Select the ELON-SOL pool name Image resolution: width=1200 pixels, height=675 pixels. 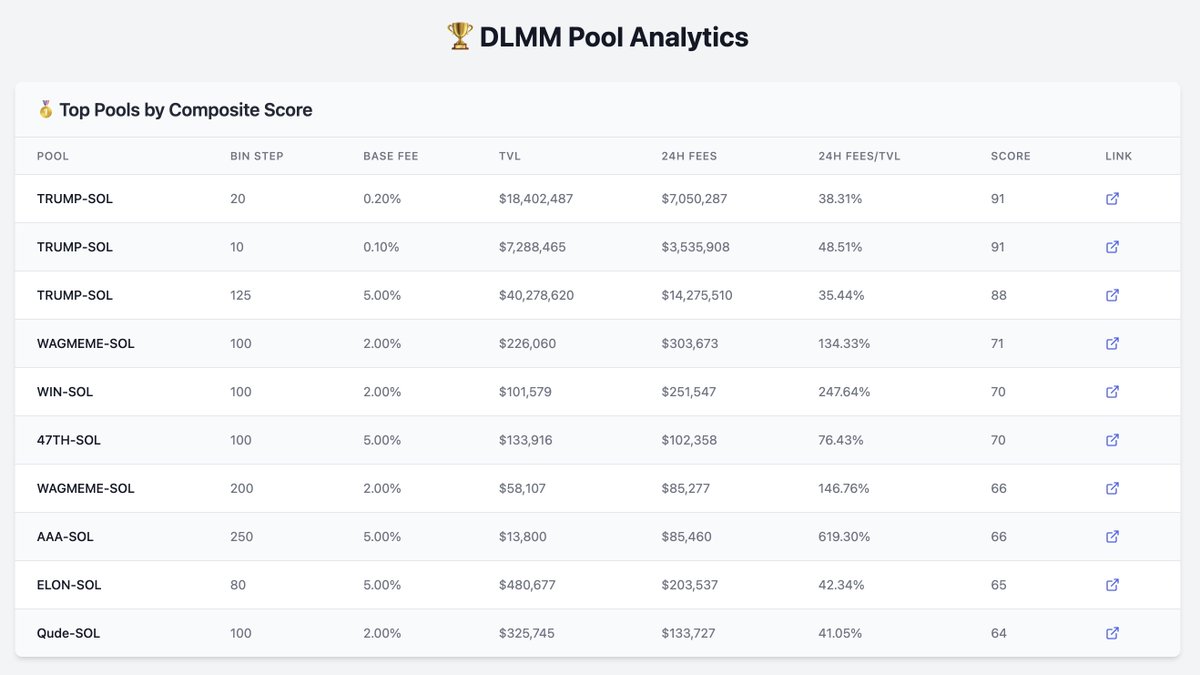click(x=69, y=585)
